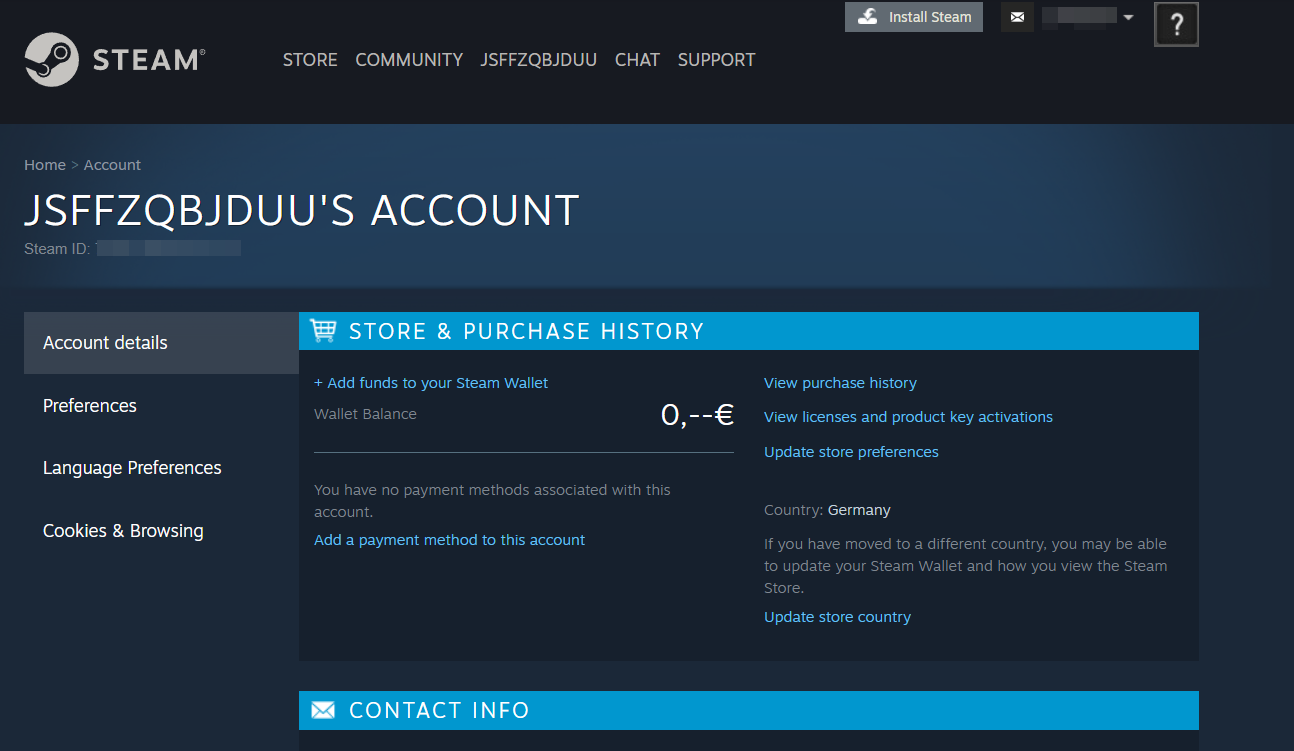
Task: Select Preferences in the sidebar
Action: coord(89,405)
